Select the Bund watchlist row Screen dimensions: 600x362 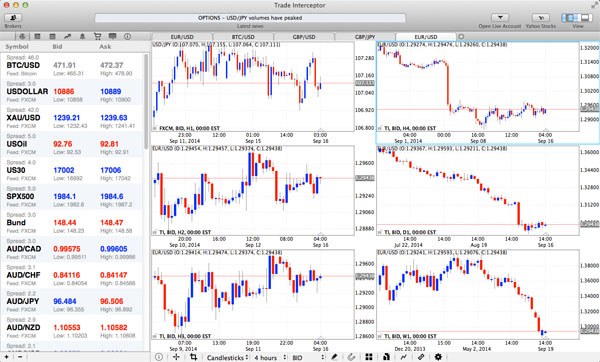(x=72, y=223)
